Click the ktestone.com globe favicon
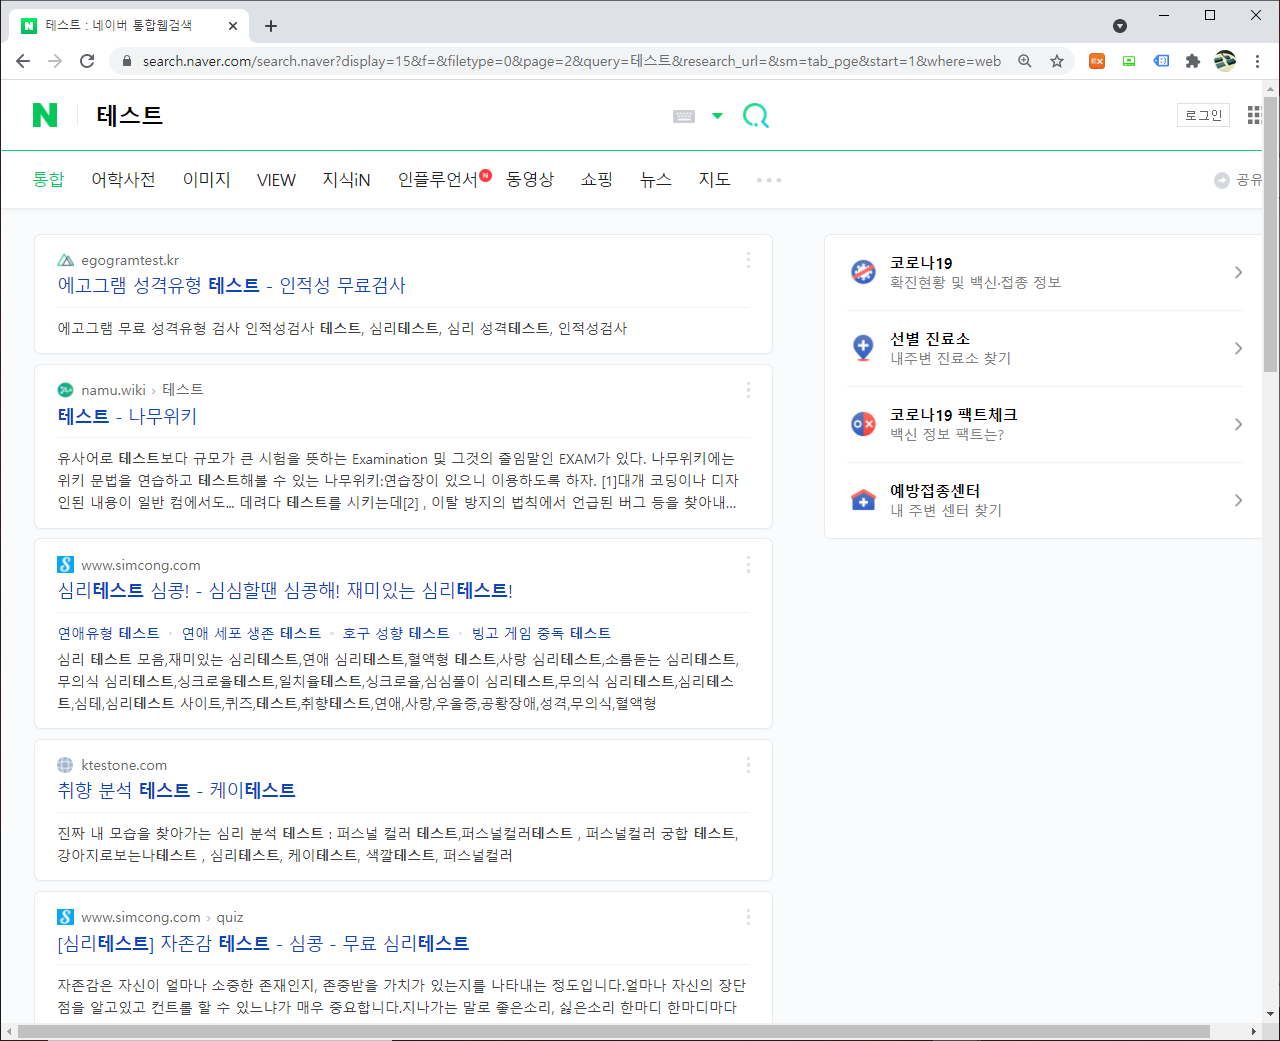The image size is (1280, 1041). [x=66, y=765]
